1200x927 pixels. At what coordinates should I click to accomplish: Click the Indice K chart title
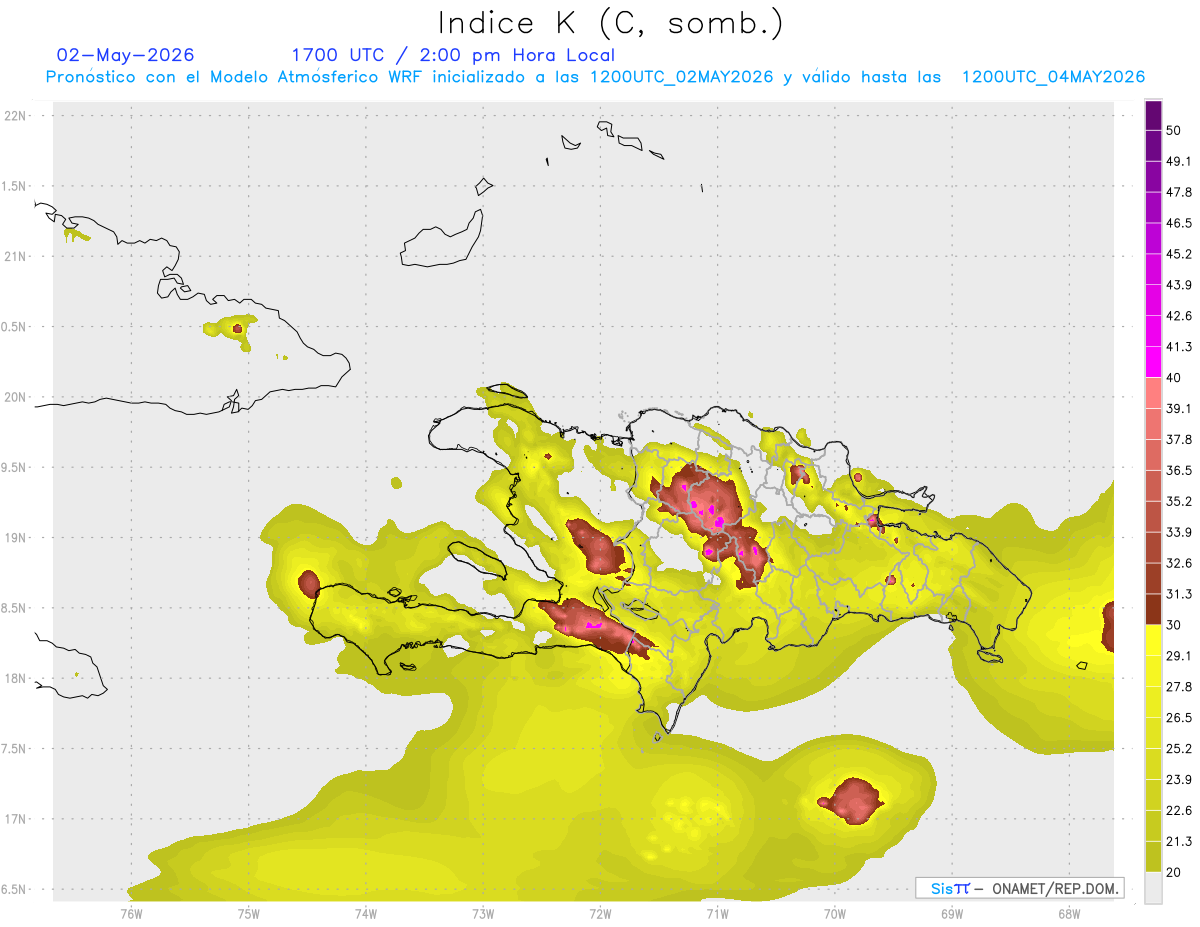click(x=610, y=23)
